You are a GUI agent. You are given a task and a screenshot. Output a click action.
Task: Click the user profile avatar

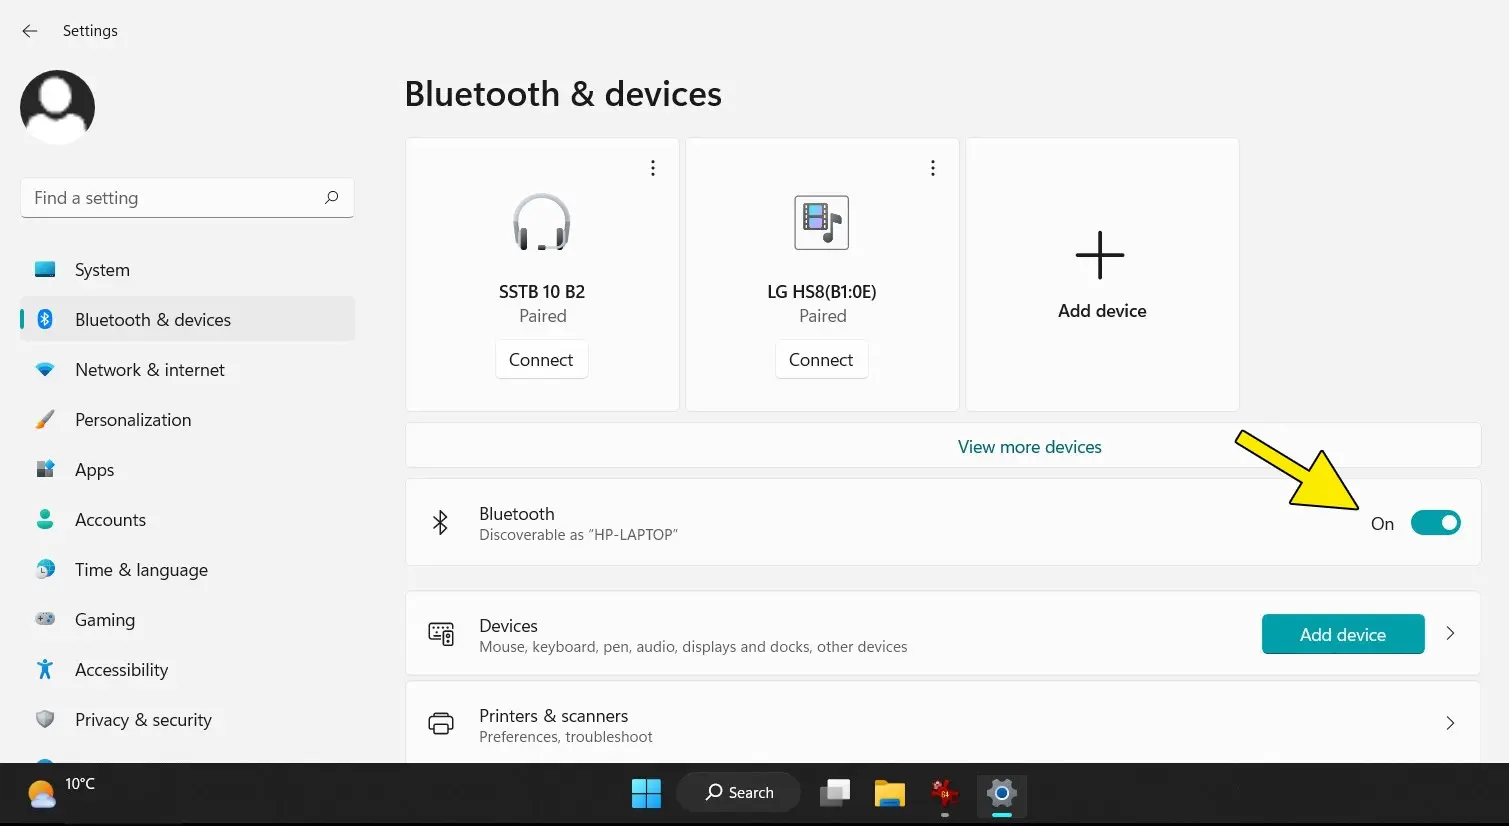[x=57, y=107]
